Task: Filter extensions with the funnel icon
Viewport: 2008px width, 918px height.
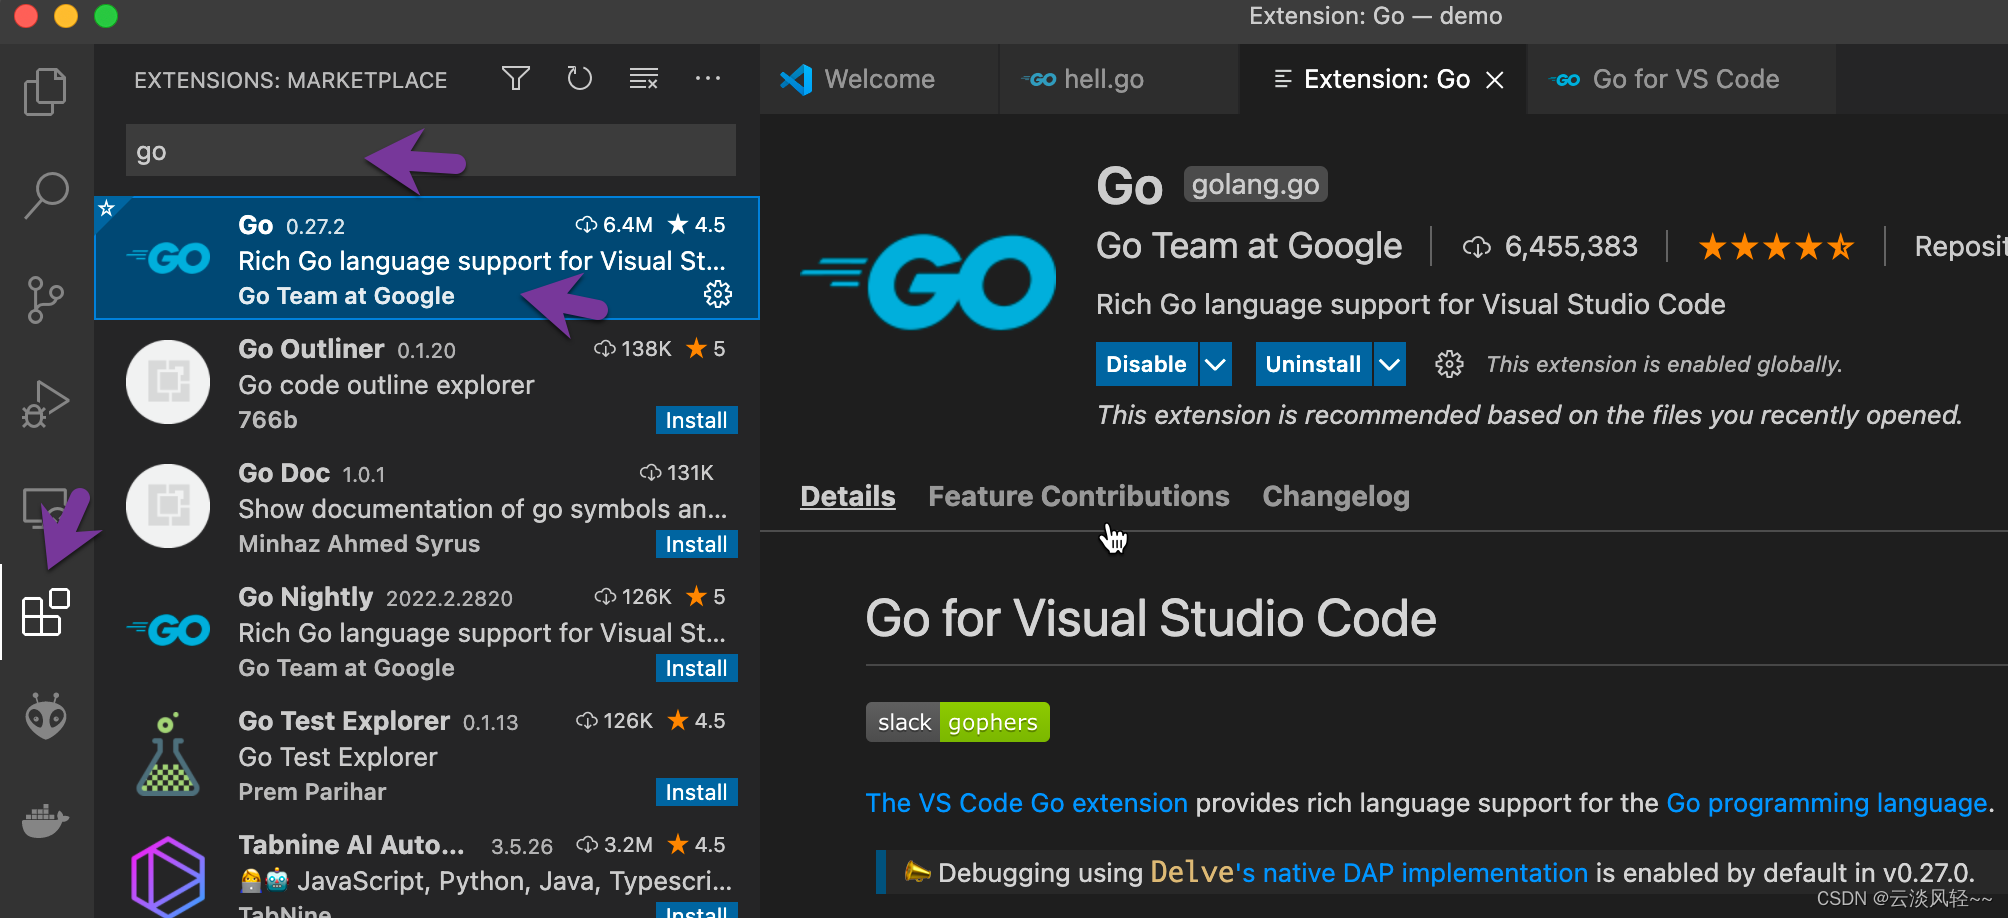Action: tap(516, 79)
